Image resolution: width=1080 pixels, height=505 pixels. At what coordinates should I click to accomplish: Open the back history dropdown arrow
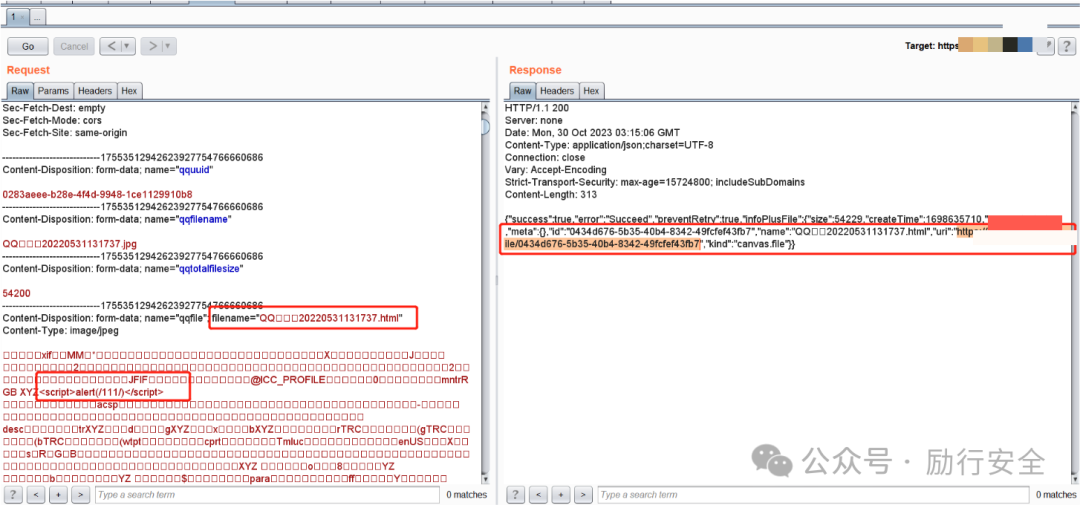point(128,46)
